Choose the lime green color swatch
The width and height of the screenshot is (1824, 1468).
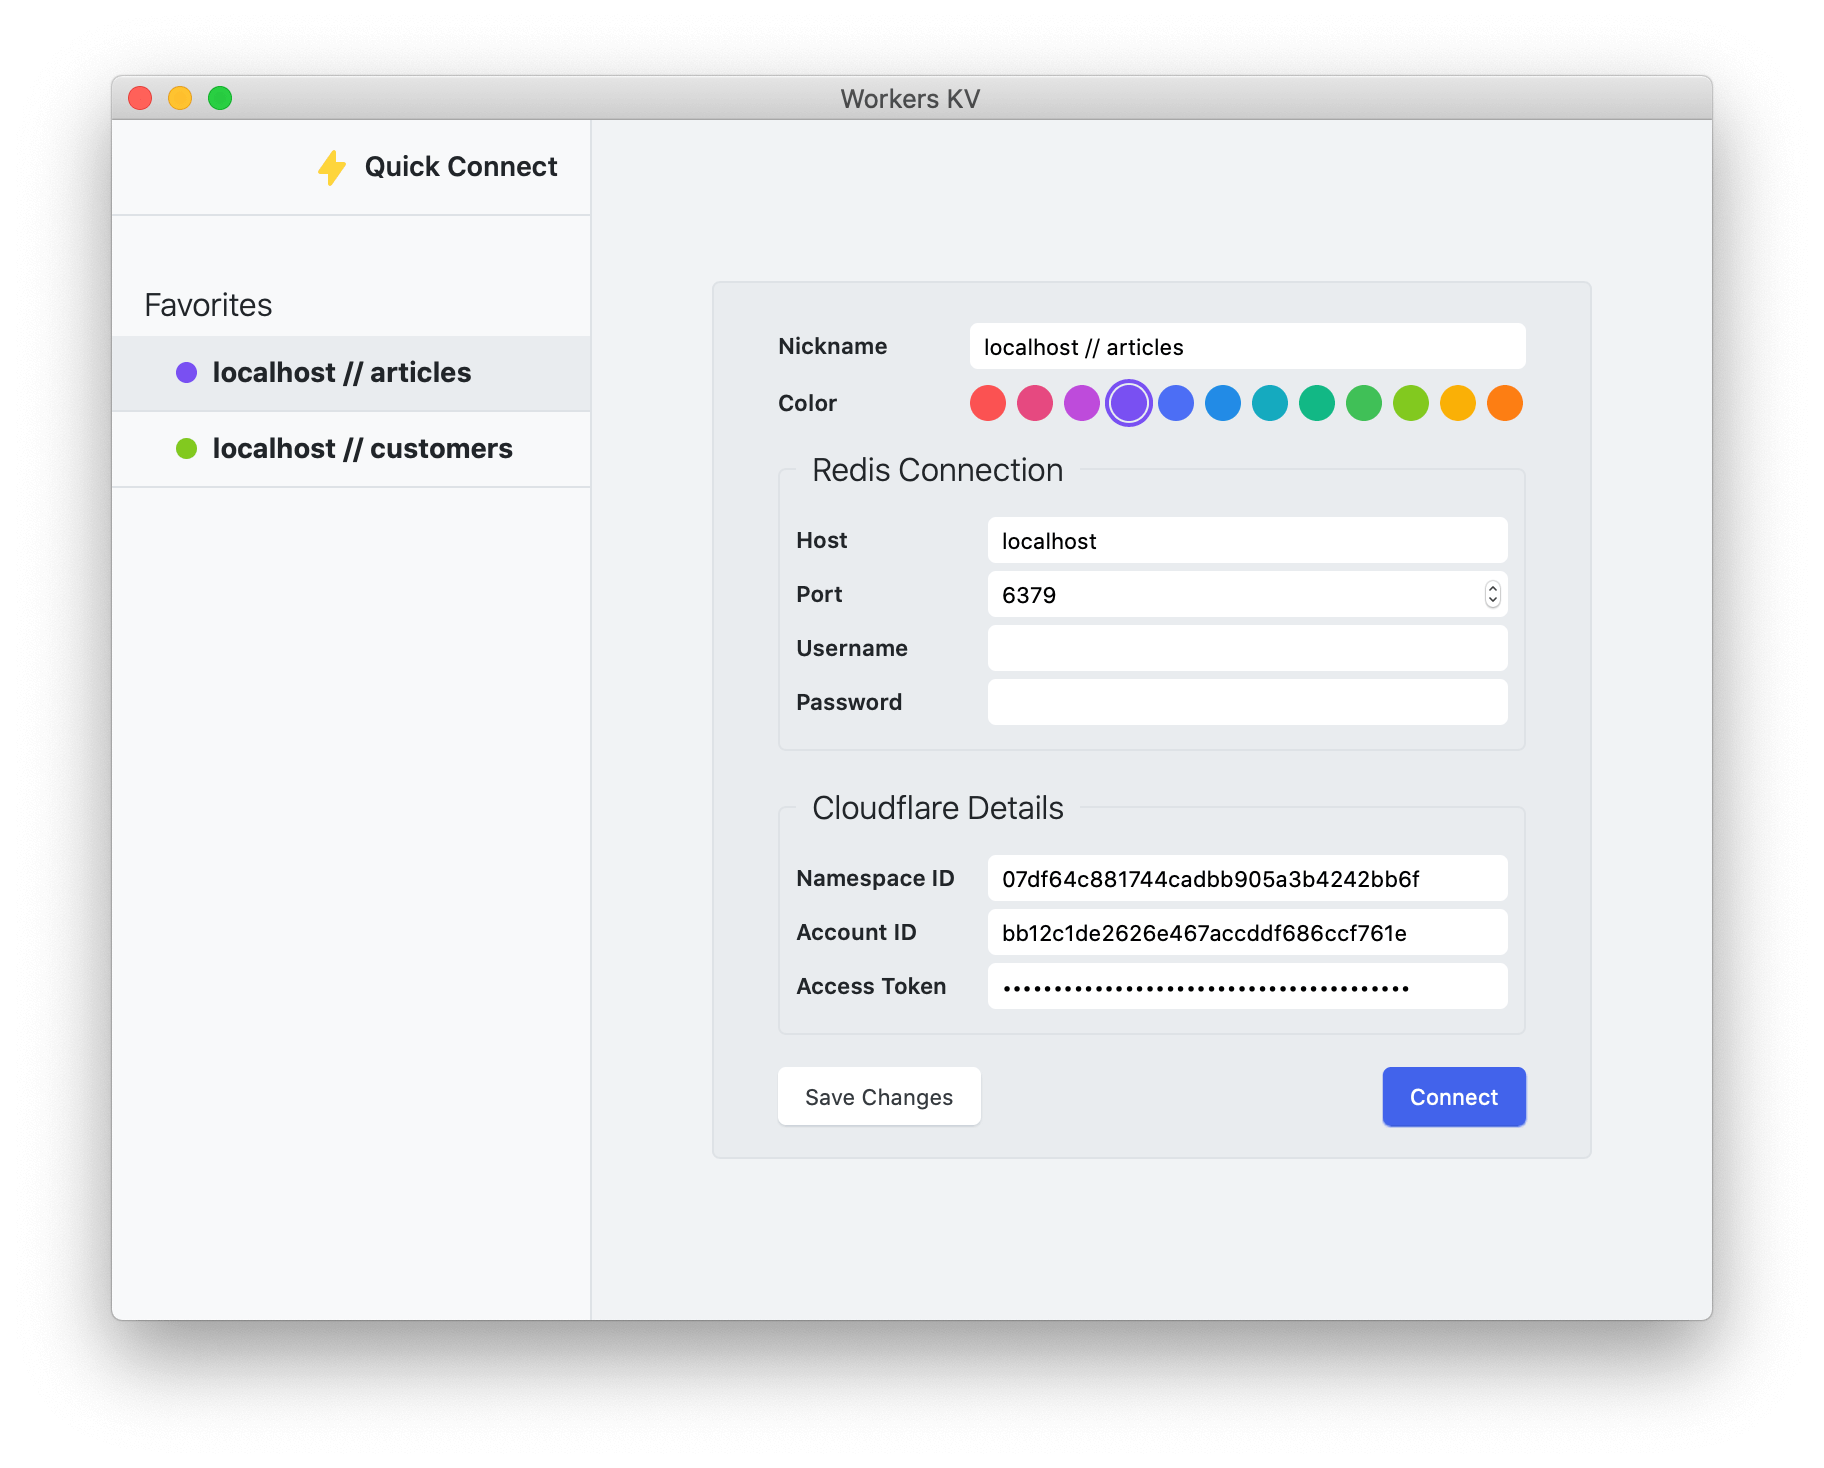click(x=1410, y=403)
